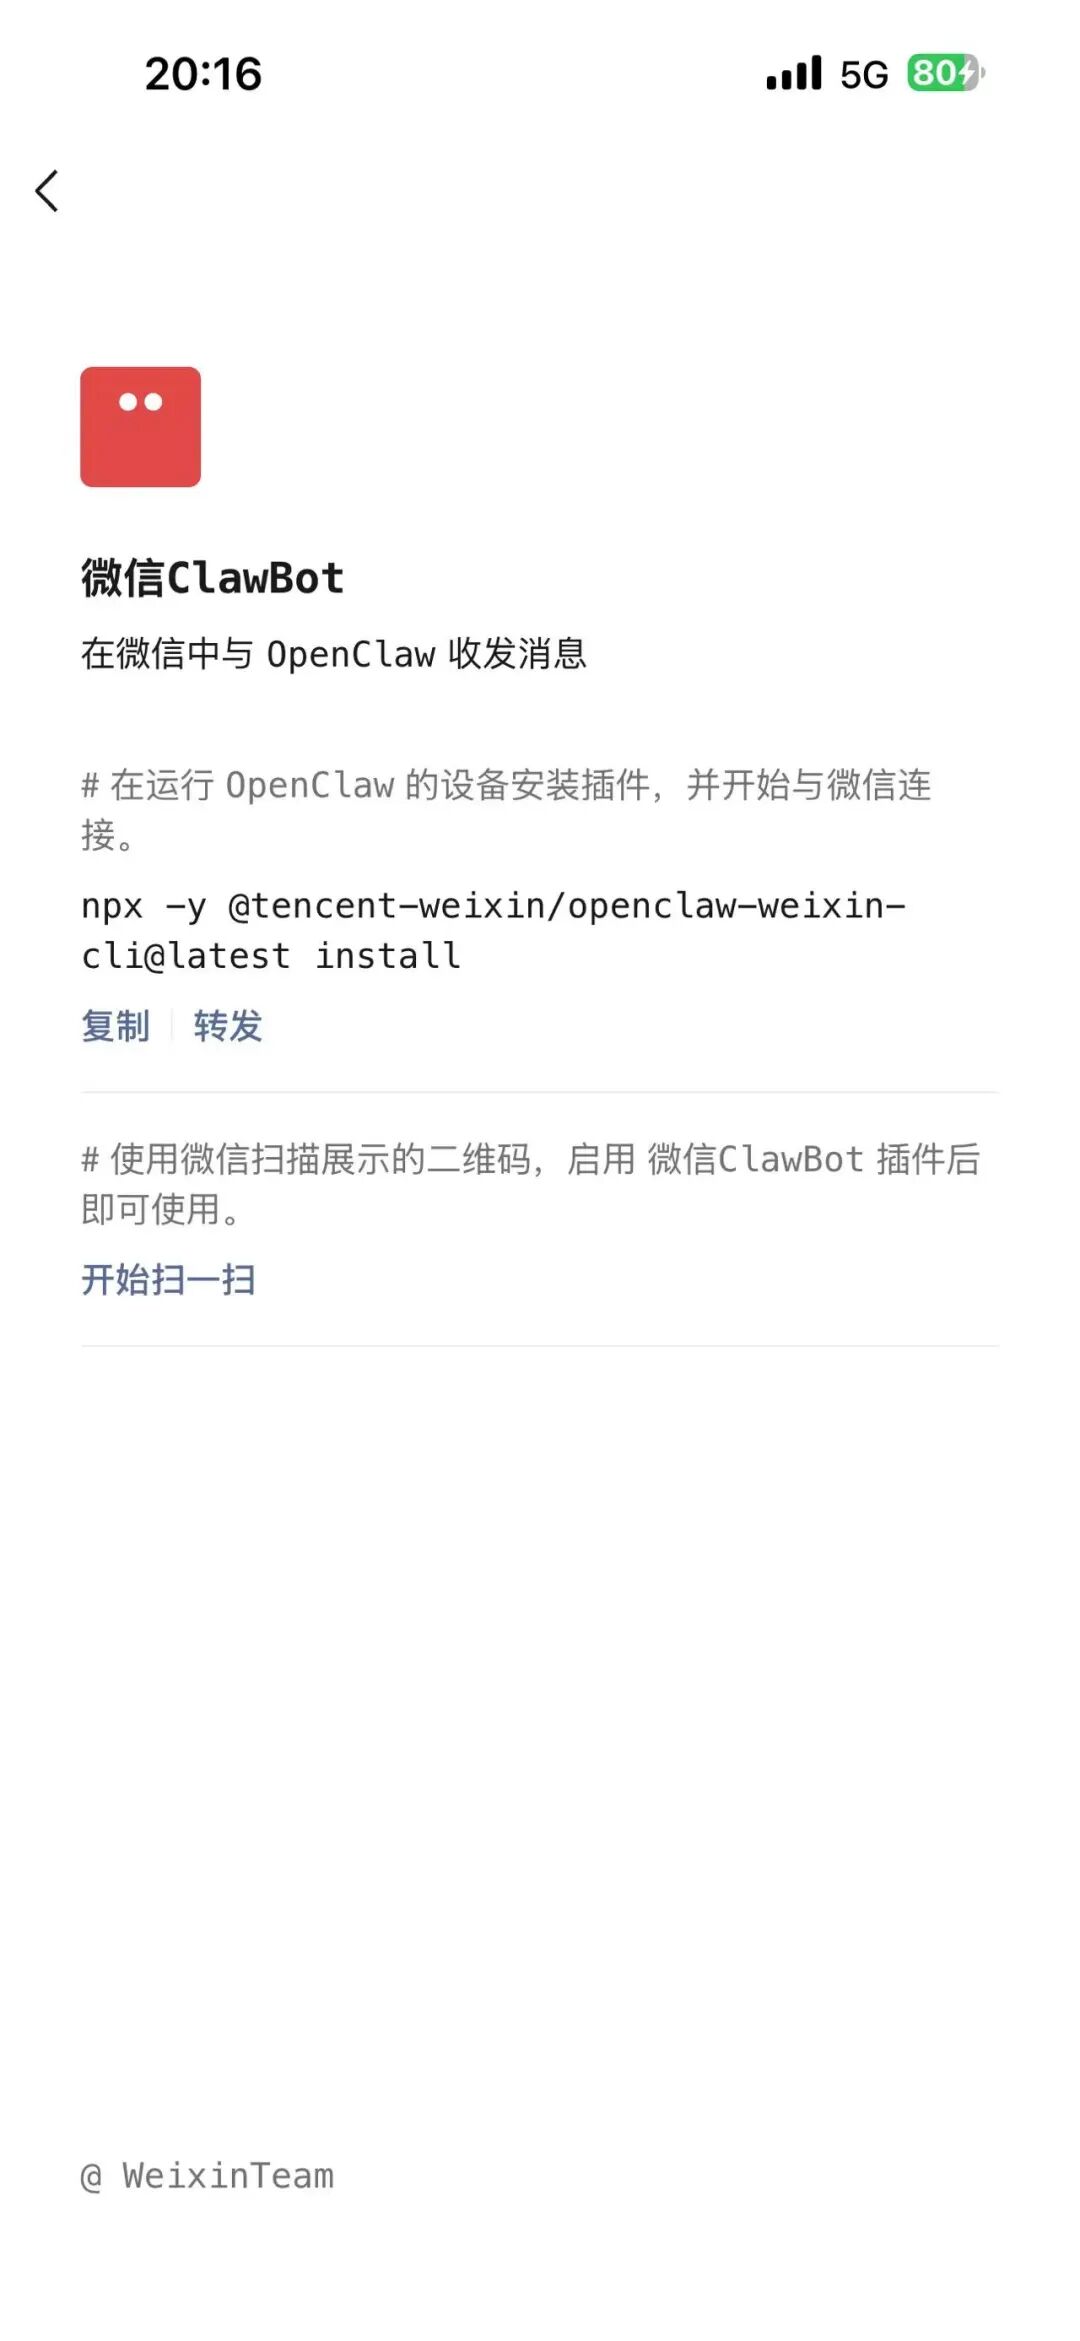Click the status bar clock showing 20:16
Viewport: 1080px width, 2341px height.
click(x=203, y=74)
